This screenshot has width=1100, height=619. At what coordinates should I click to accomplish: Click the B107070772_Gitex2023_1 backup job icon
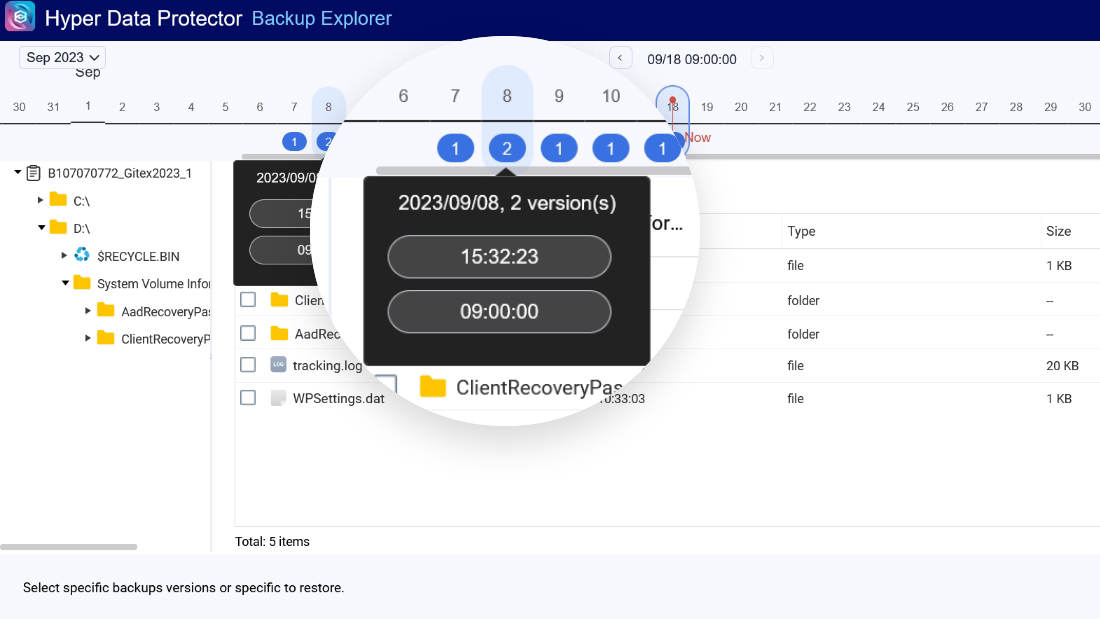click(x=34, y=173)
